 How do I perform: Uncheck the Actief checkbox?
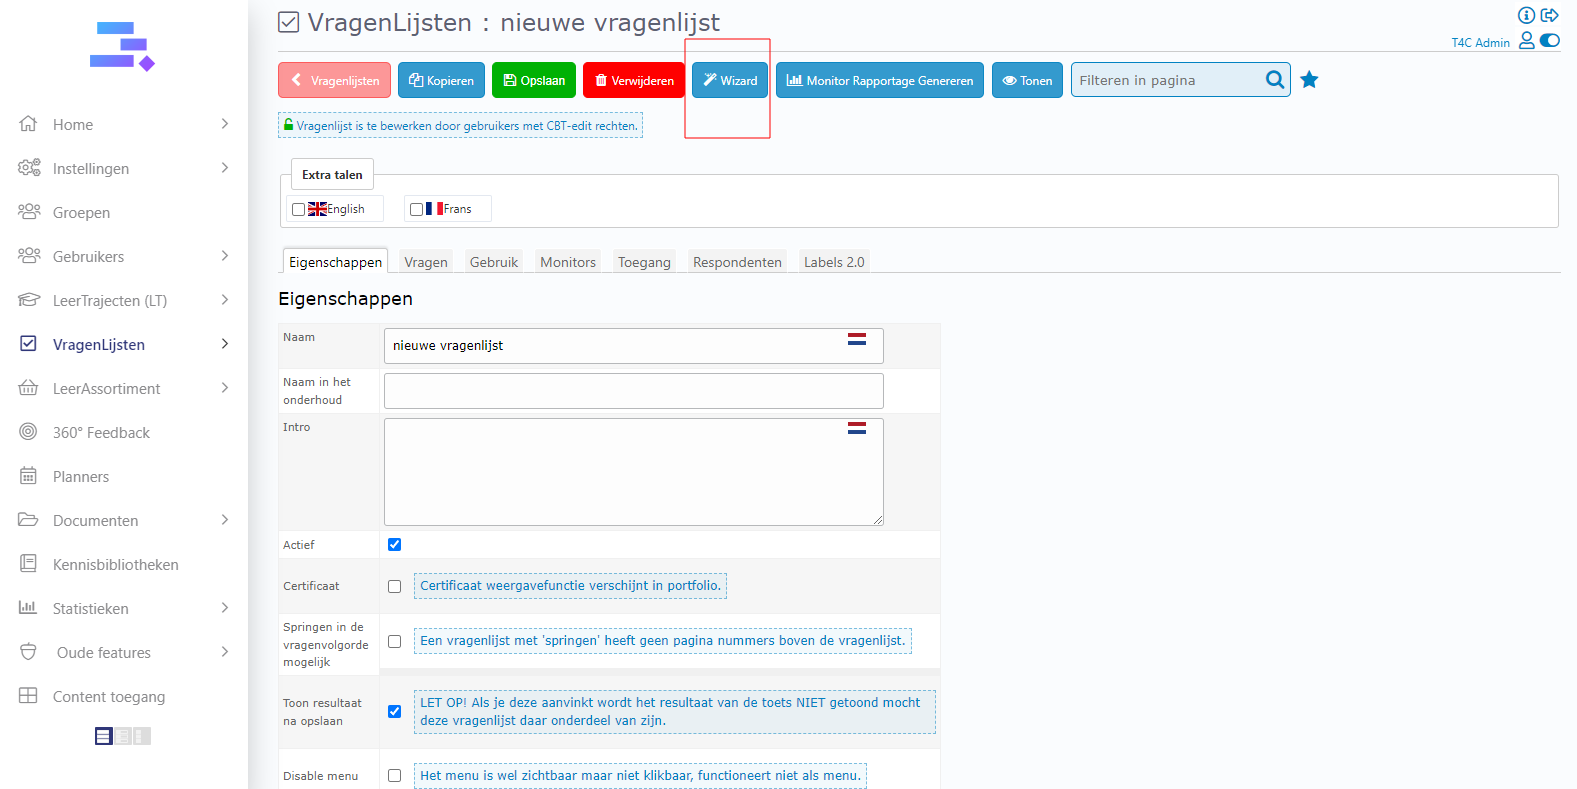click(394, 545)
